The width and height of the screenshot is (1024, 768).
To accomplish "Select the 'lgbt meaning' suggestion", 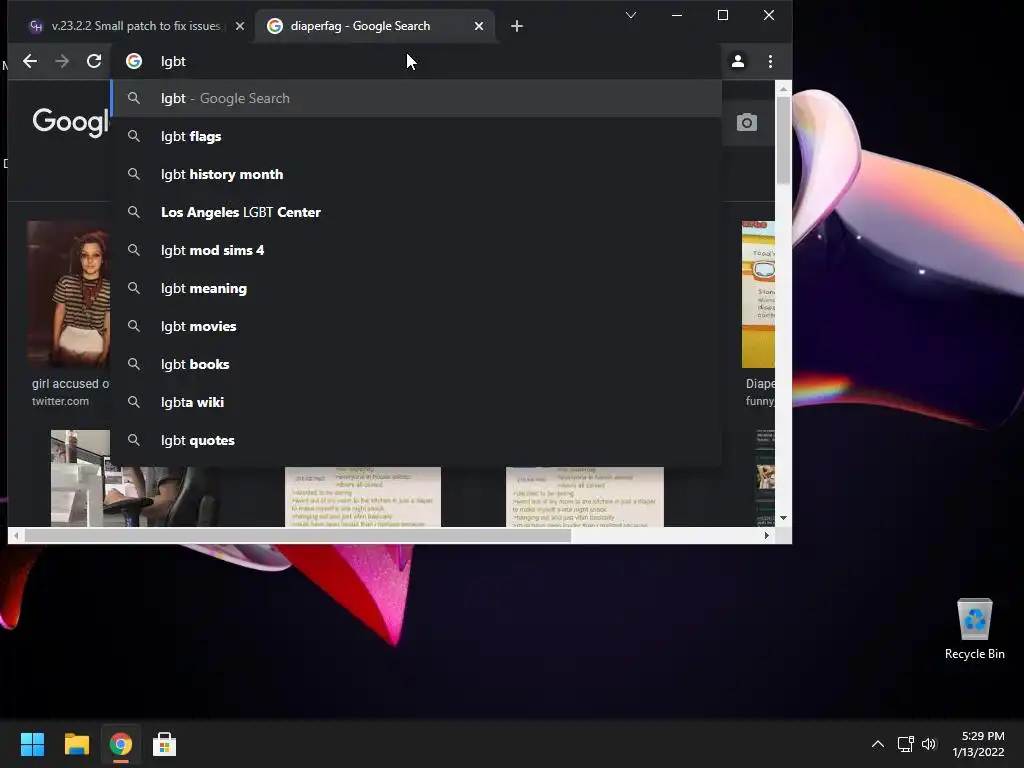I will [x=416, y=288].
